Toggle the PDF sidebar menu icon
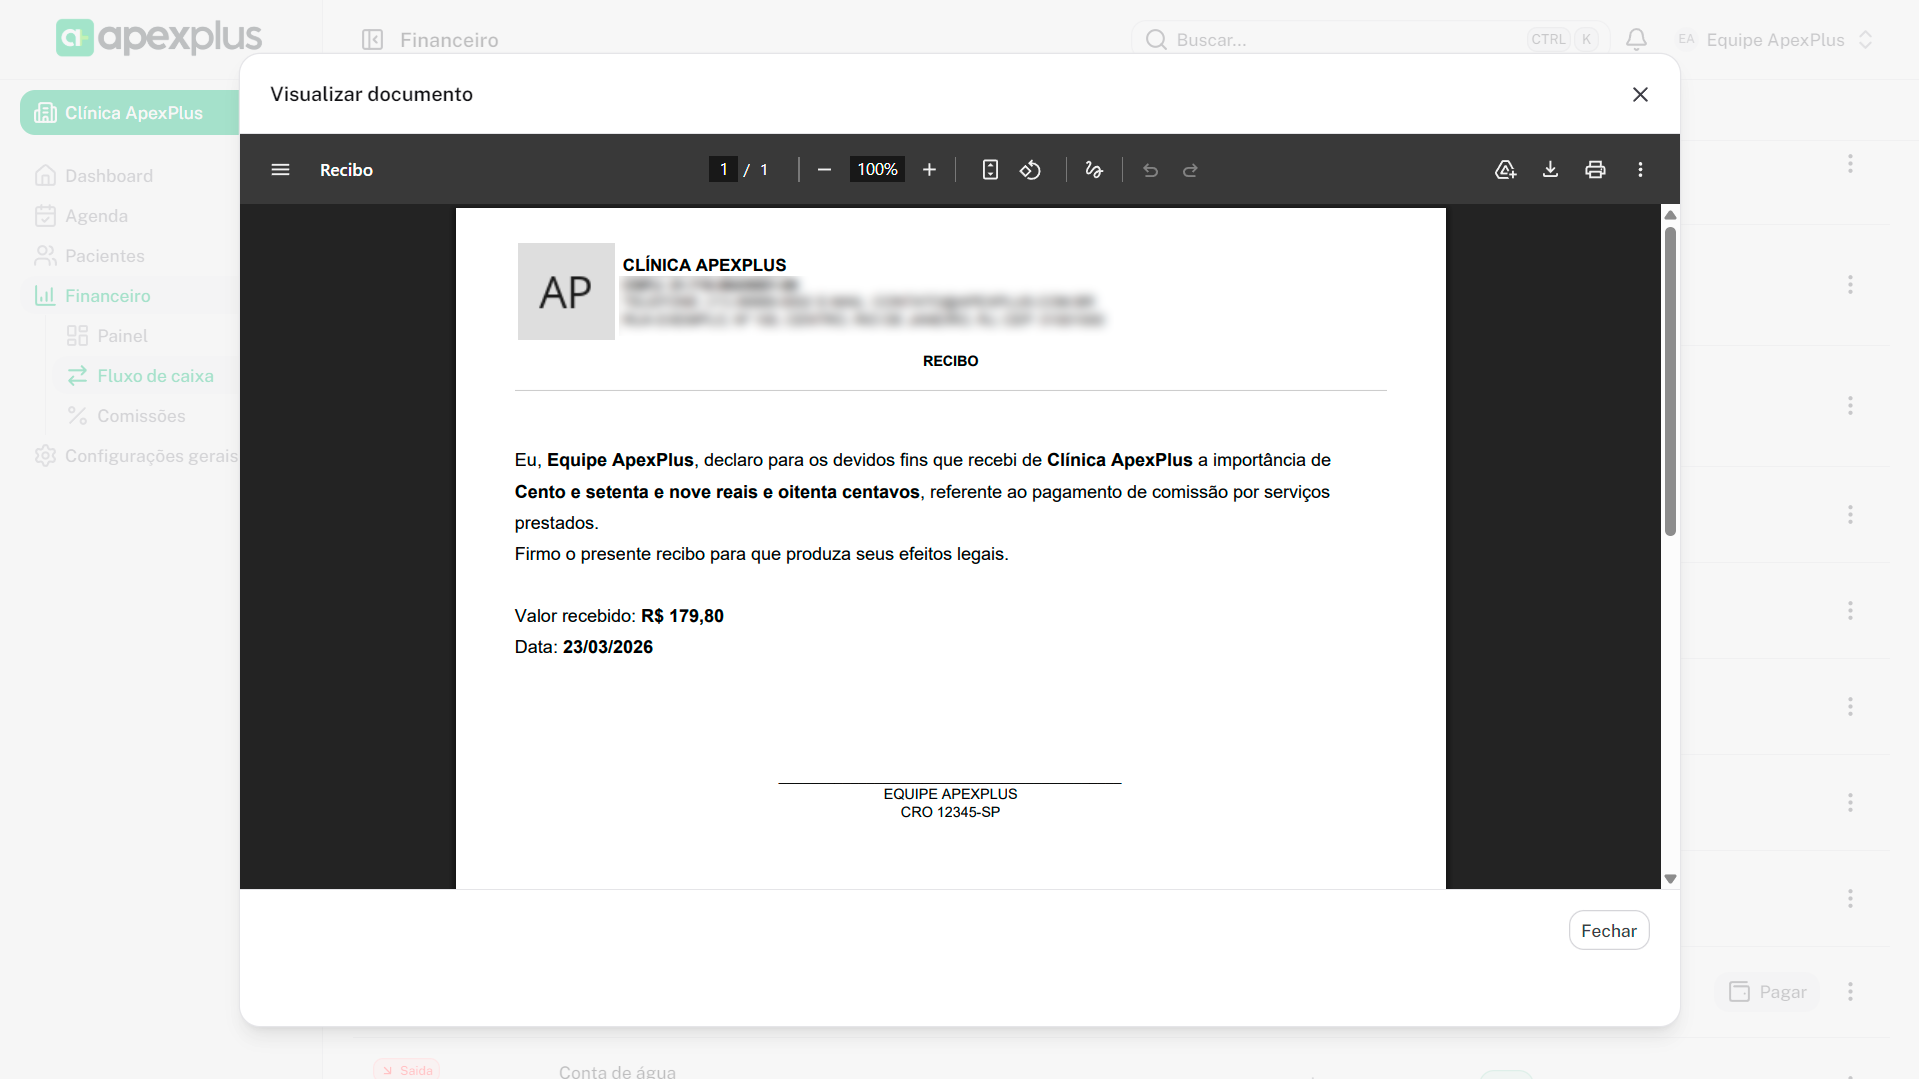 (280, 170)
